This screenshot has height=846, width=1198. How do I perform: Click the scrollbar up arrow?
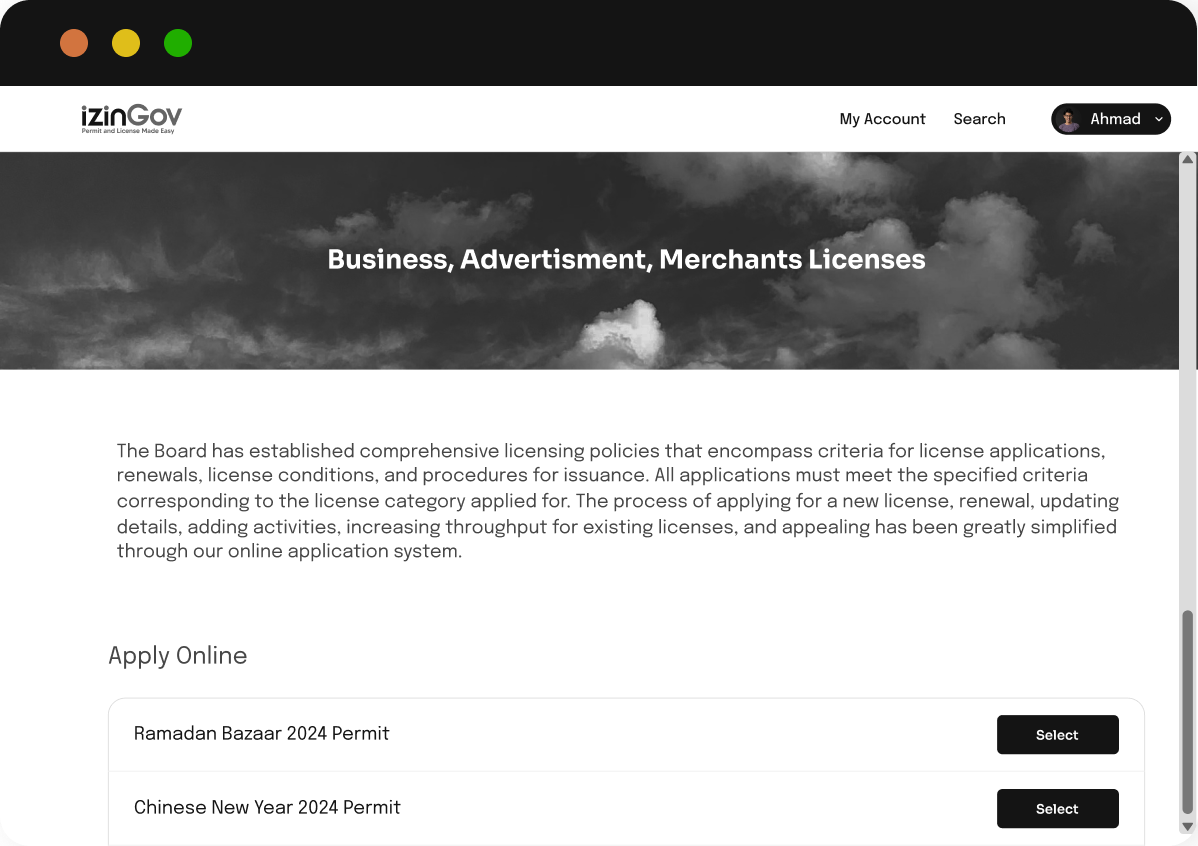click(x=1187, y=159)
